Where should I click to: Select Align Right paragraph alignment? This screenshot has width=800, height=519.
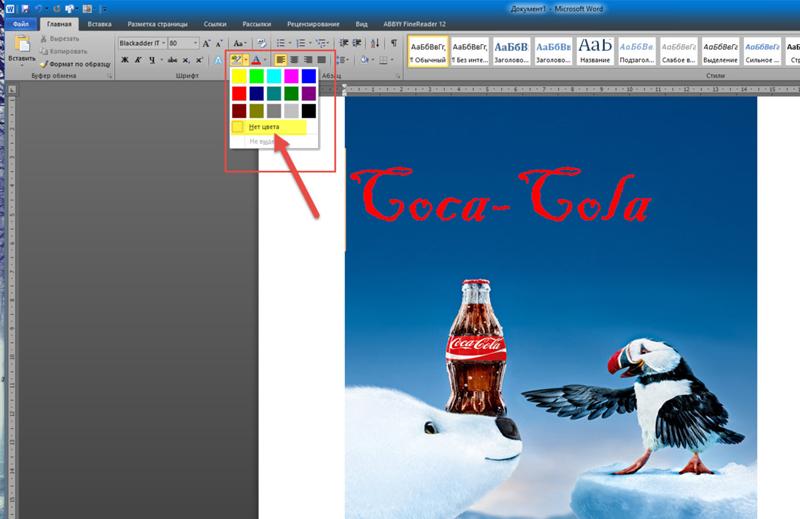coord(308,60)
